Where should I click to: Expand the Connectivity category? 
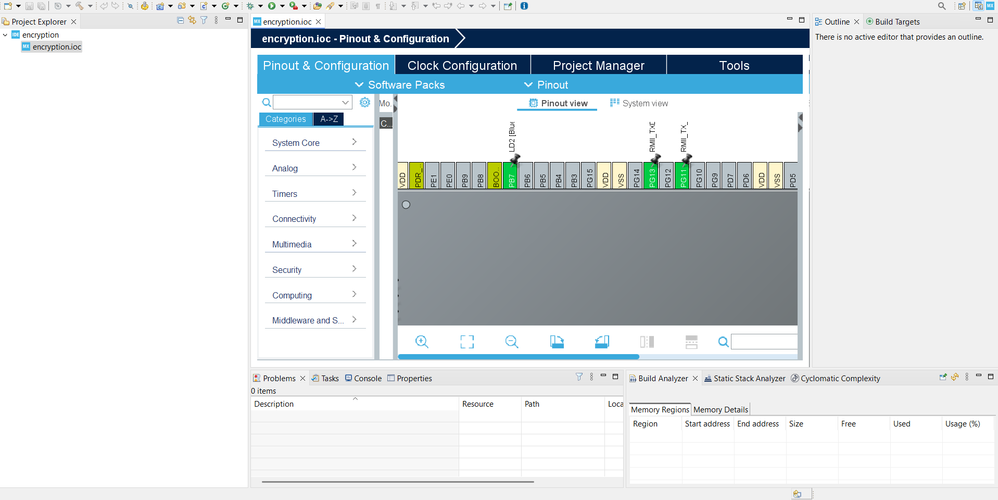(x=315, y=219)
